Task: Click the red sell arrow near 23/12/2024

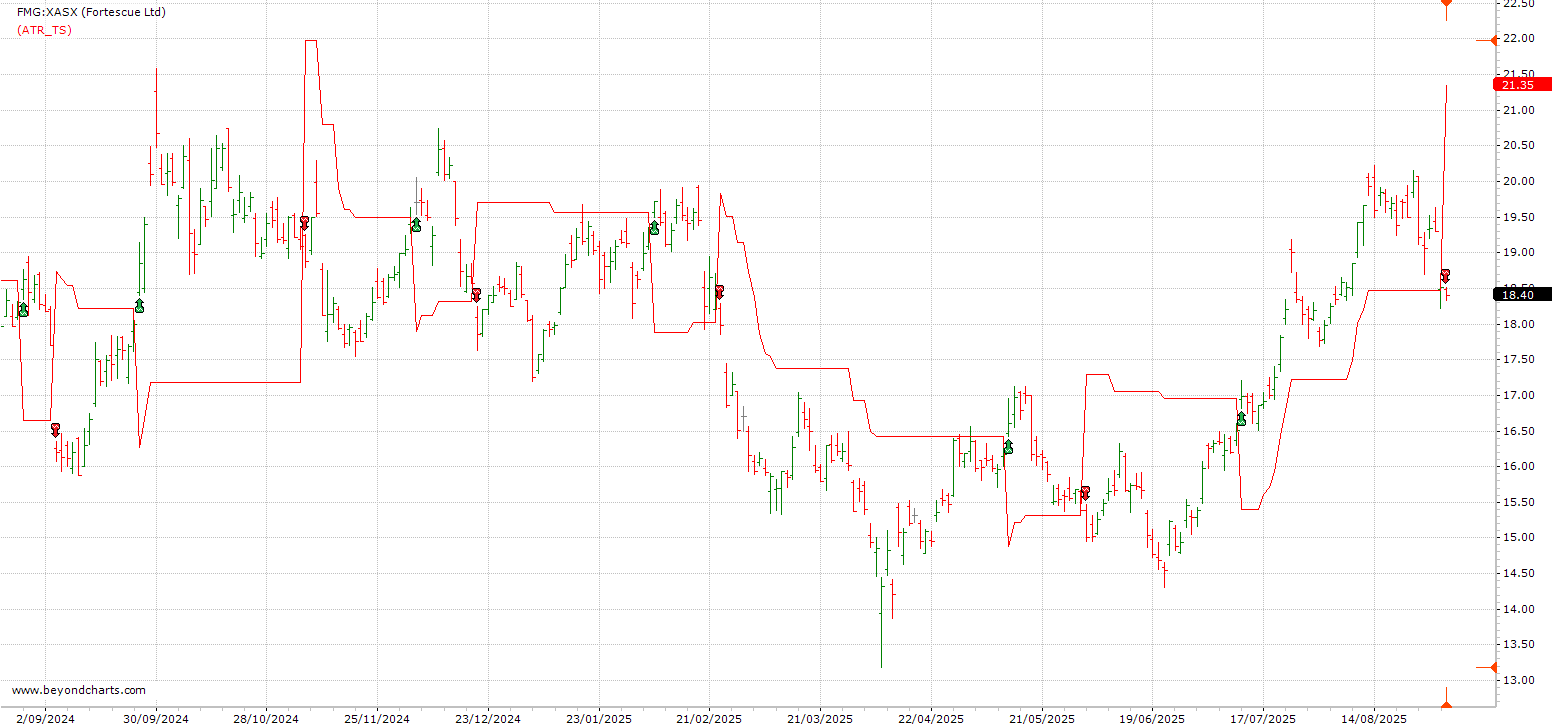Action: pyautogui.click(x=477, y=294)
